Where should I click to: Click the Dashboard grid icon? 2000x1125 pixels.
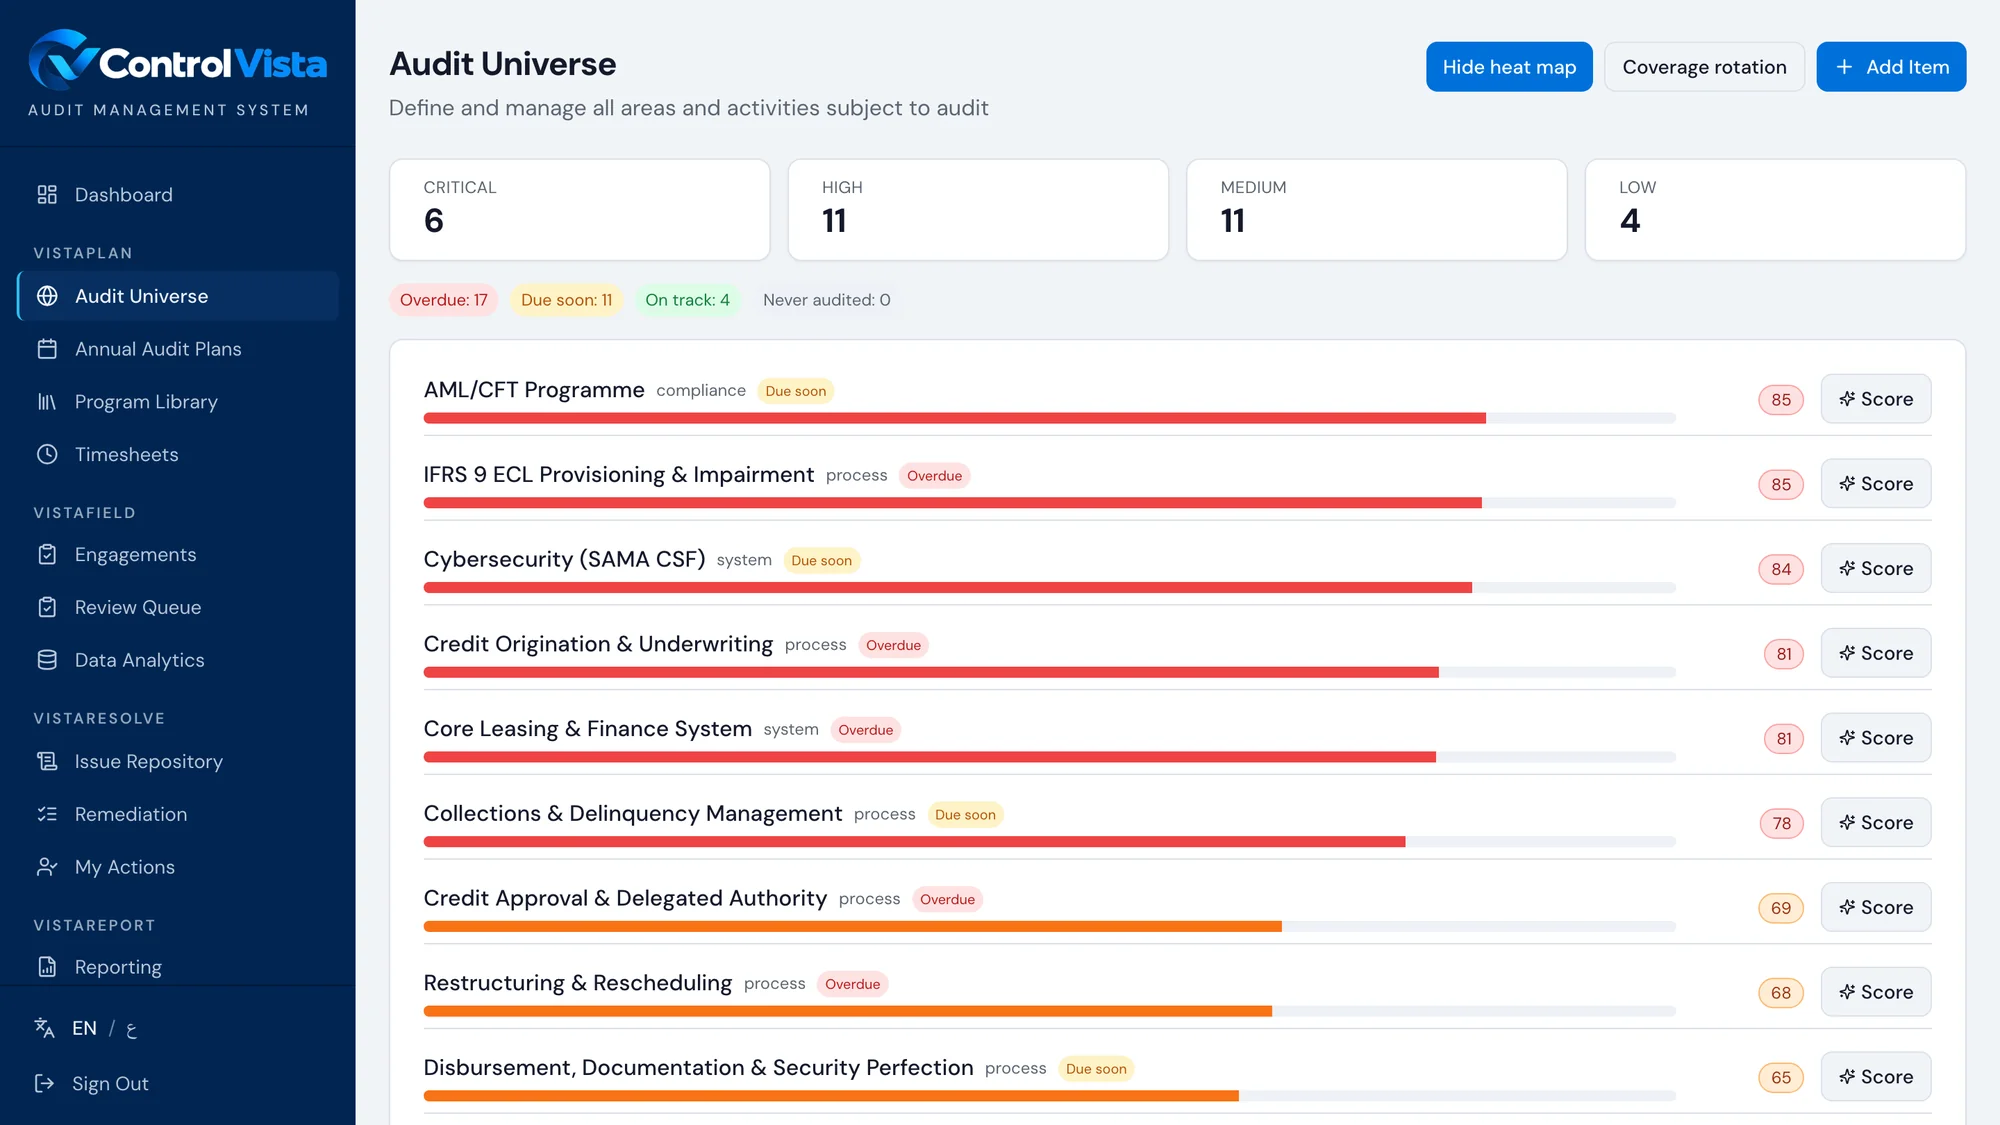tap(47, 195)
